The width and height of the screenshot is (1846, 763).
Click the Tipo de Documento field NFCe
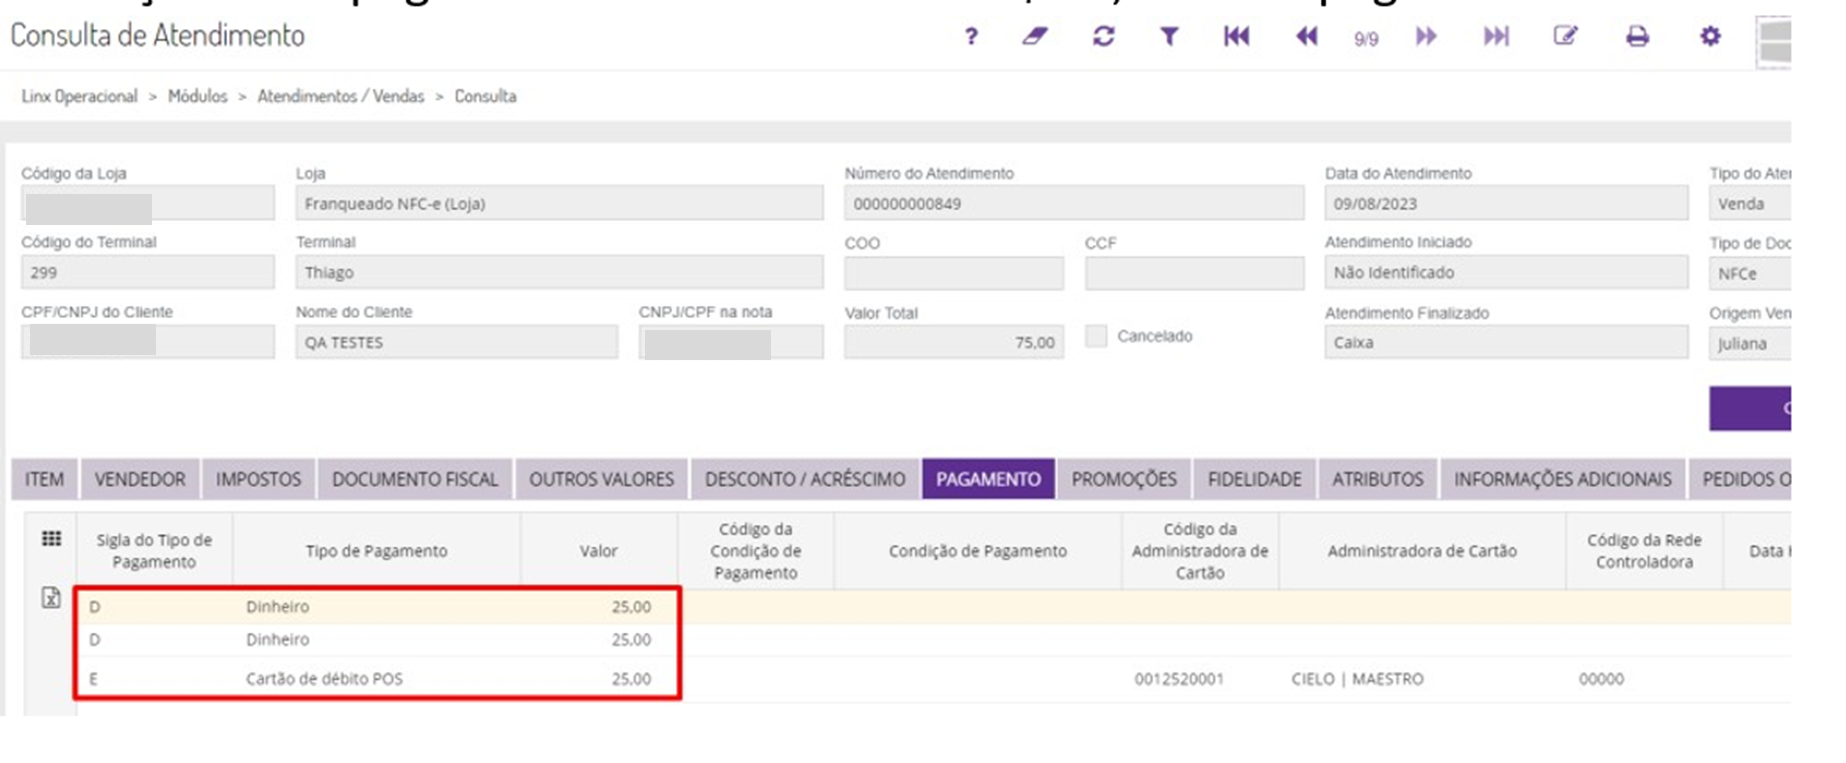1749,273
